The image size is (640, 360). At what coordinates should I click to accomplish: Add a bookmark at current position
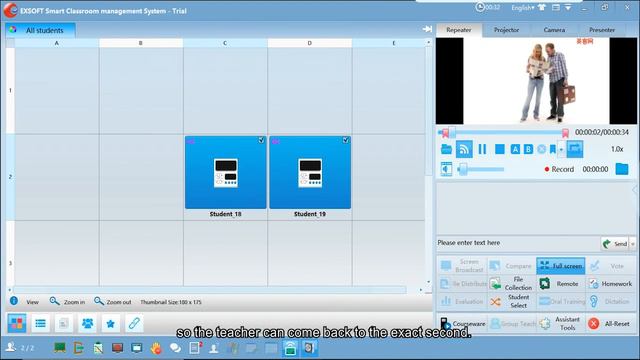point(553,149)
